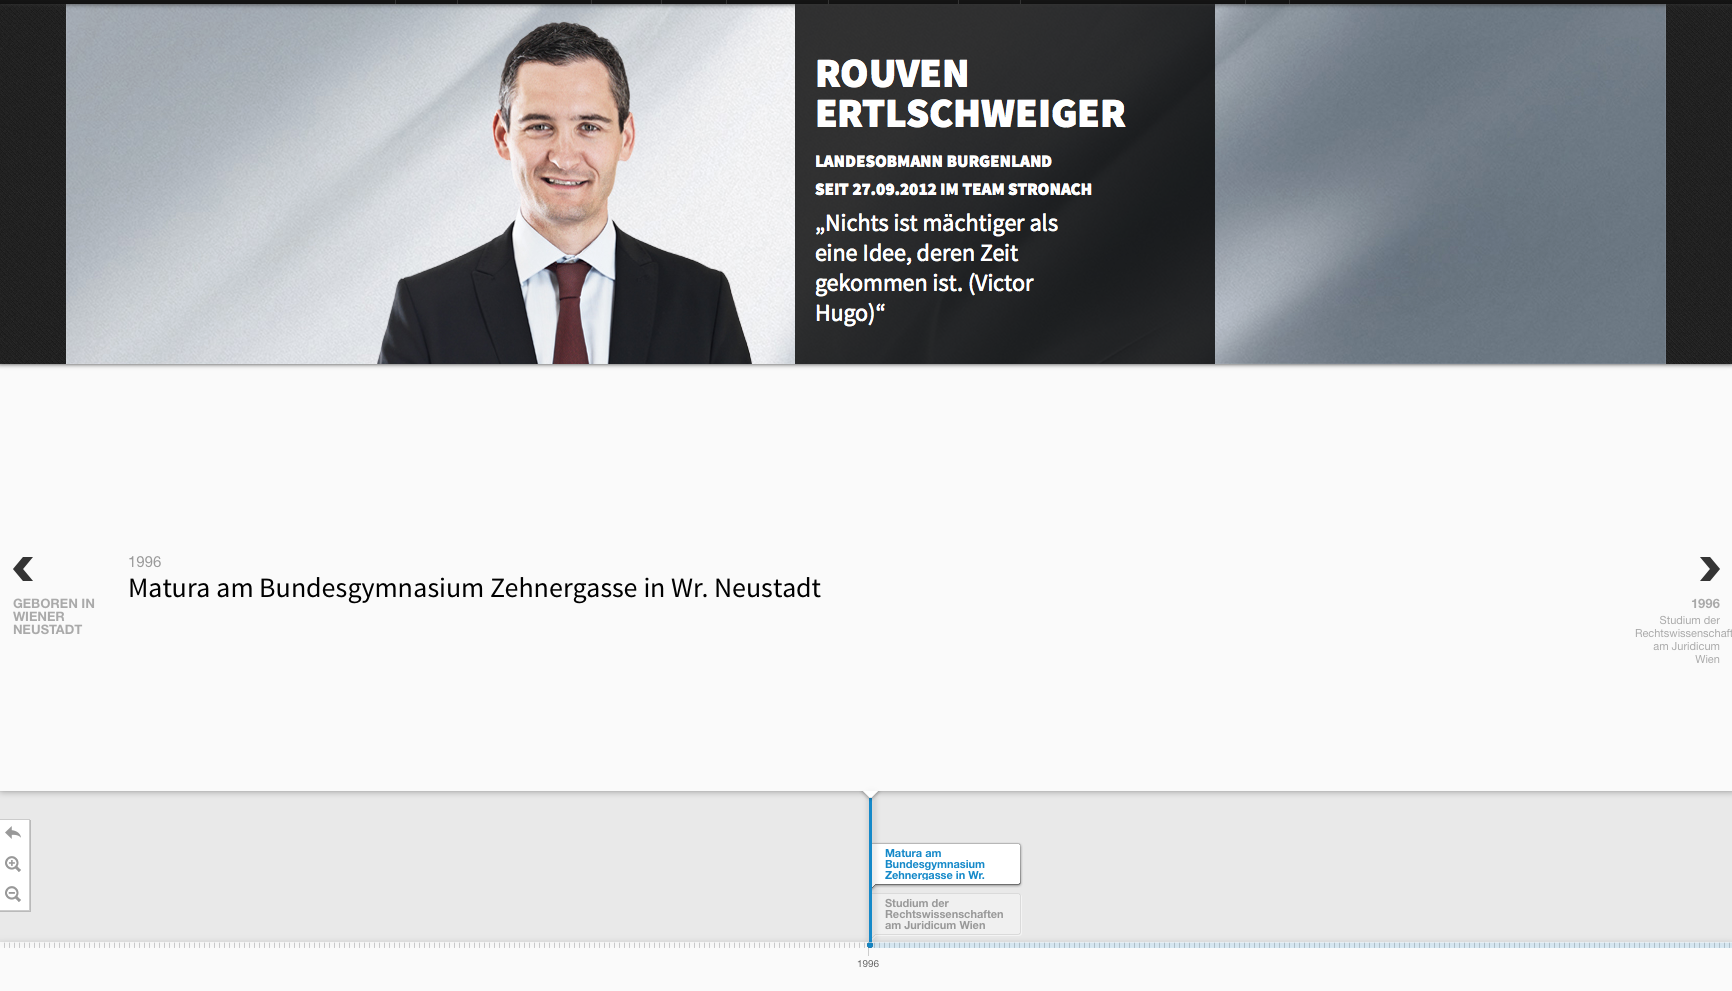Viewport: 1732px width, 991px height.
Task: Click the name heading 'Rouven Ertlschweiger'
Action: point(970,94)
